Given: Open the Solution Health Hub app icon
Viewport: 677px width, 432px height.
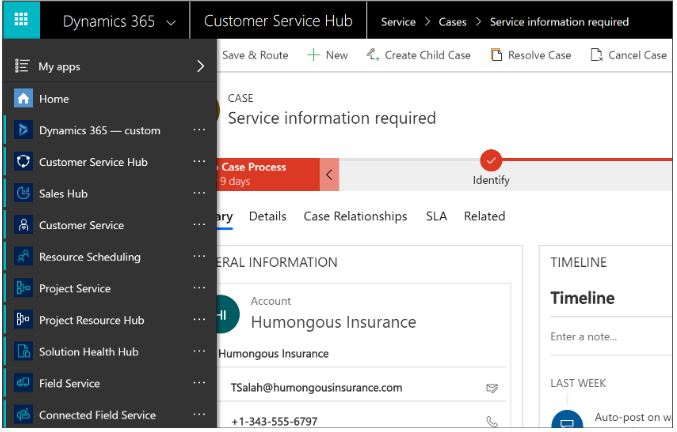Looking at the screenshot, I should [x=23, y=351].
